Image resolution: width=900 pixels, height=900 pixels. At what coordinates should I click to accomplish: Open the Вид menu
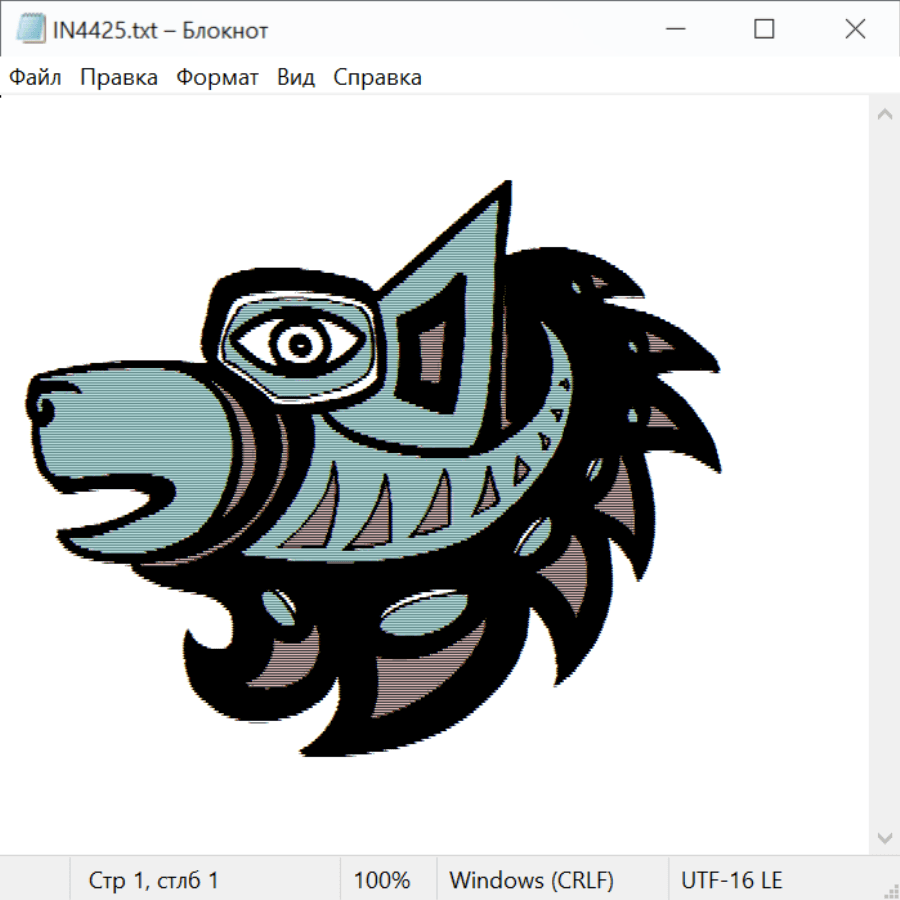pyautogui.click(x=296, y=78)
